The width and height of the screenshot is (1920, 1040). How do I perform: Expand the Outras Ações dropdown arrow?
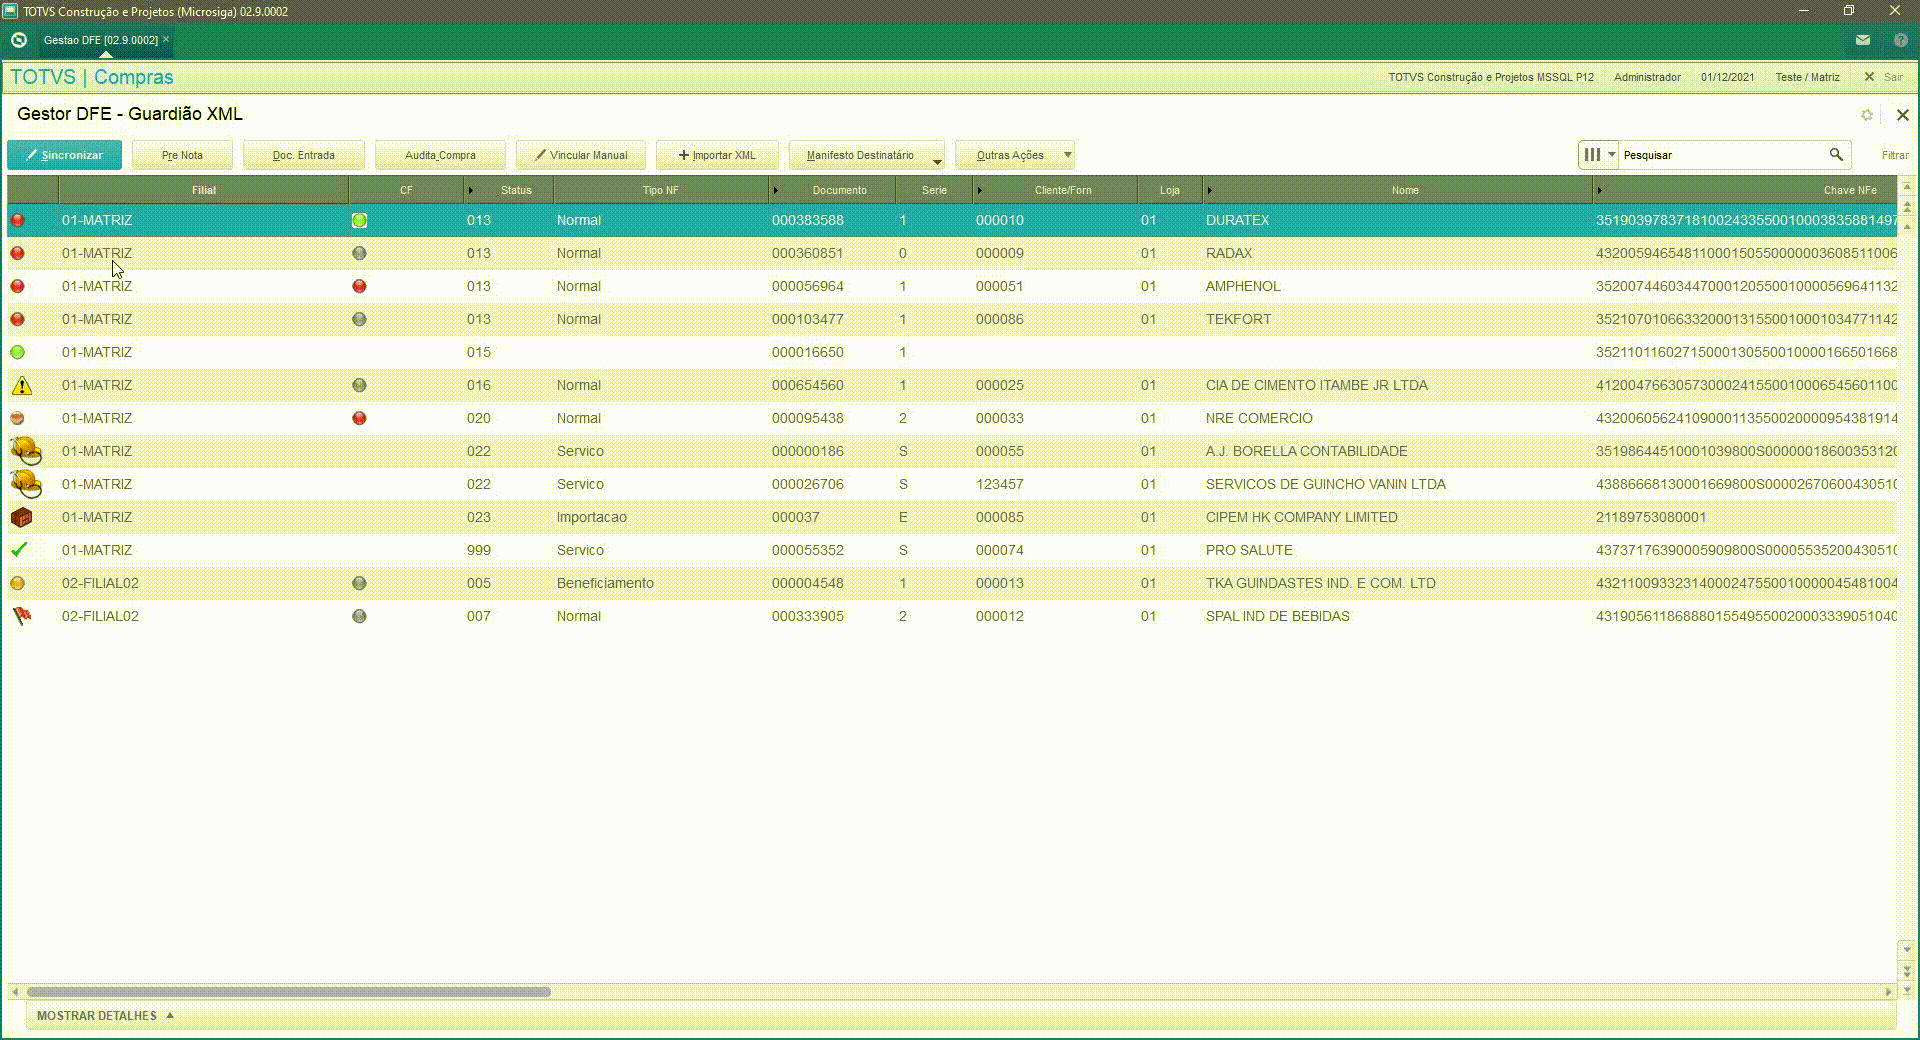point(1067,155)
